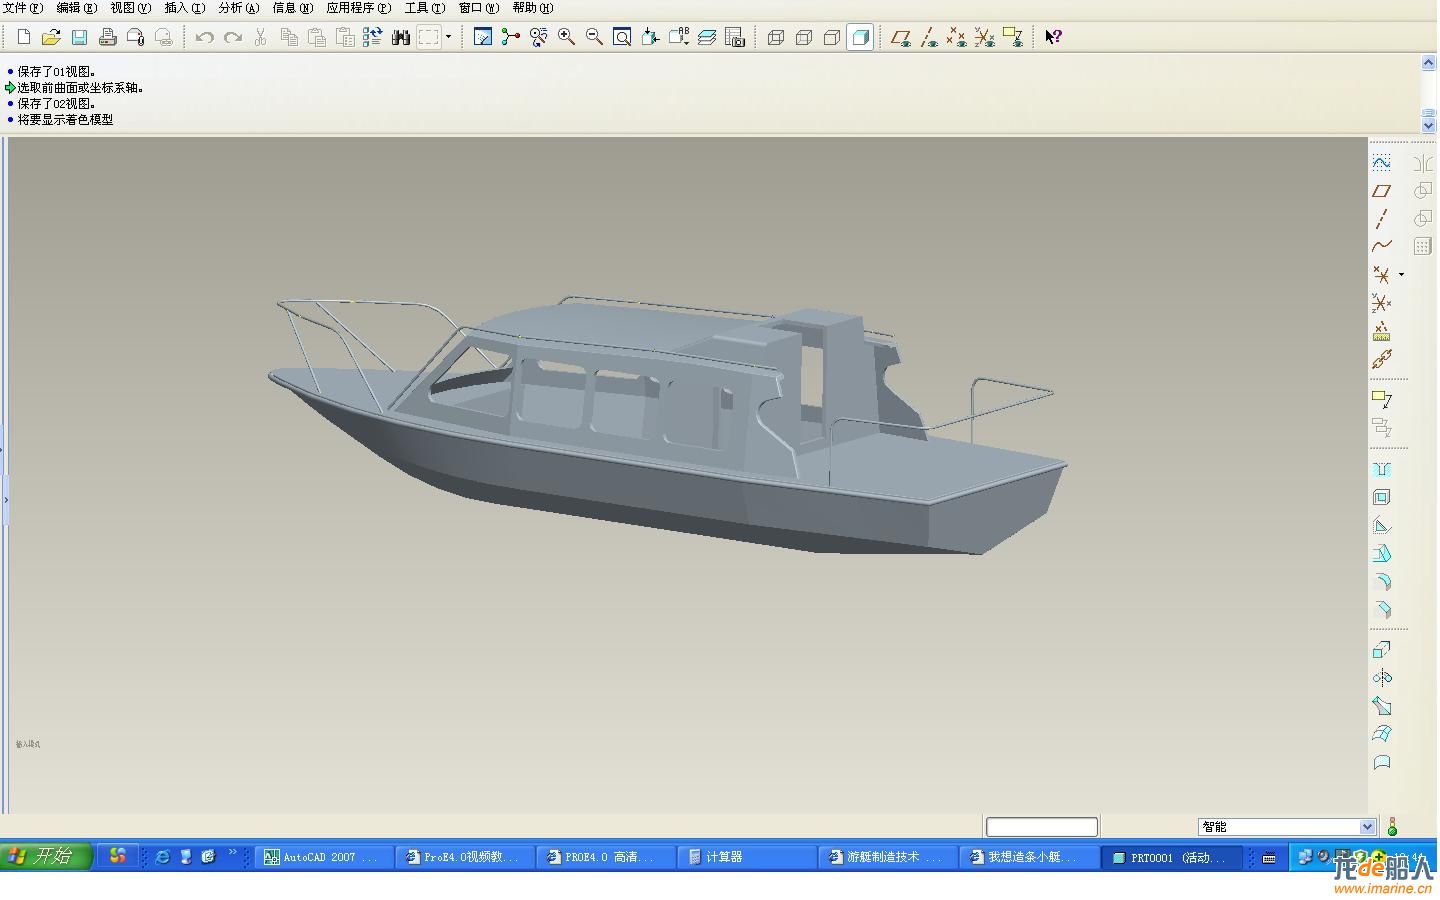Click the Zoom Out magnifier
This screenshot has width=1440, height=900.
[x=594, y=37]
